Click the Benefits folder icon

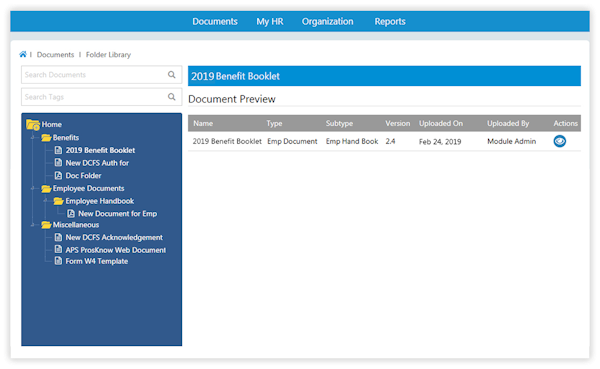coord(46,137)
